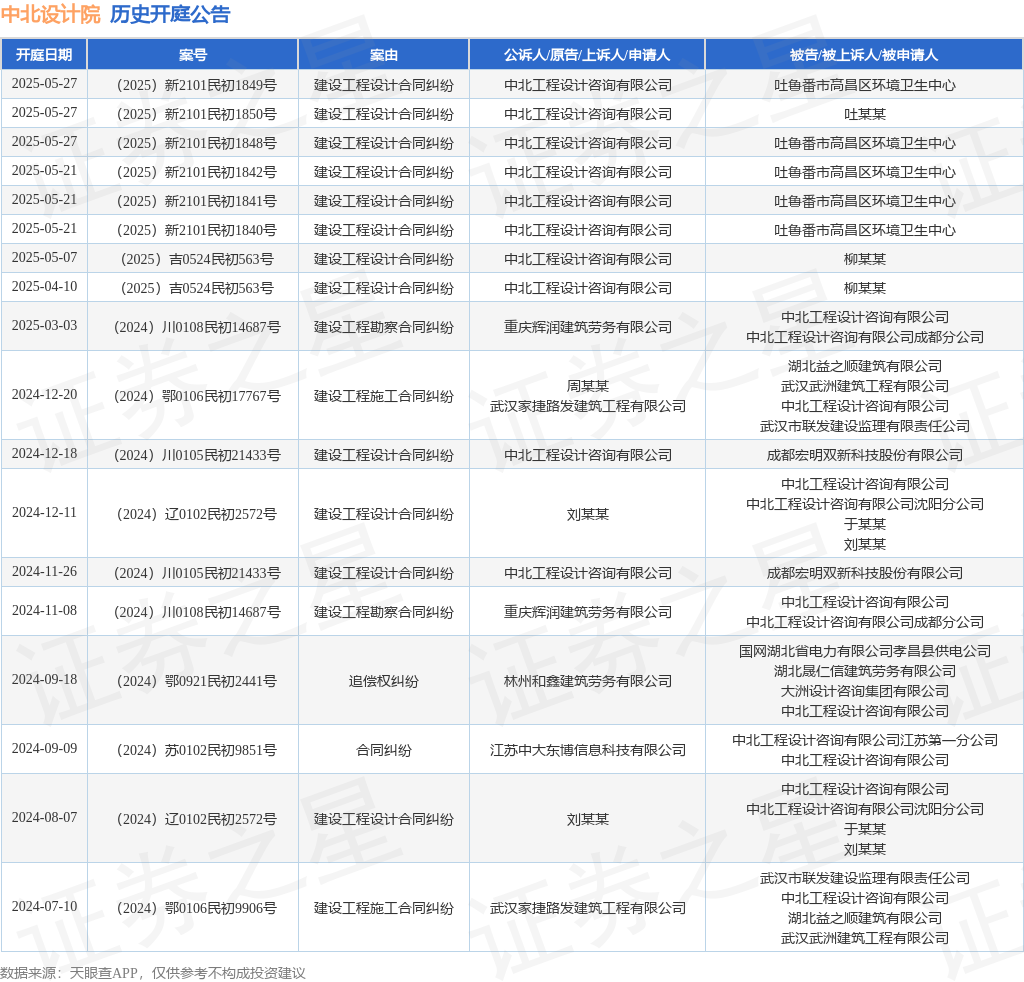Click defendant 湖北晟仁信建筑劳务有限公司
This screenshot has height=982, width=1024.
tap(864, 671)
